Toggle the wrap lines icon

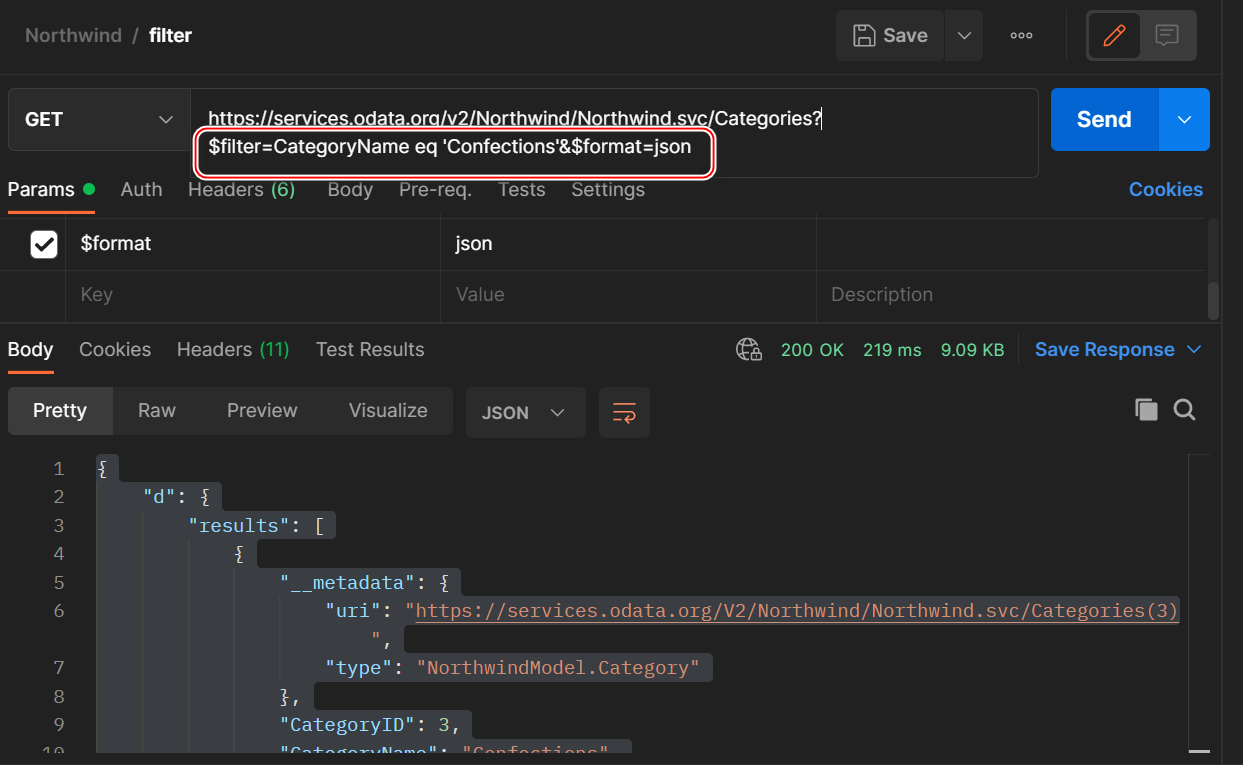(624, 413)
